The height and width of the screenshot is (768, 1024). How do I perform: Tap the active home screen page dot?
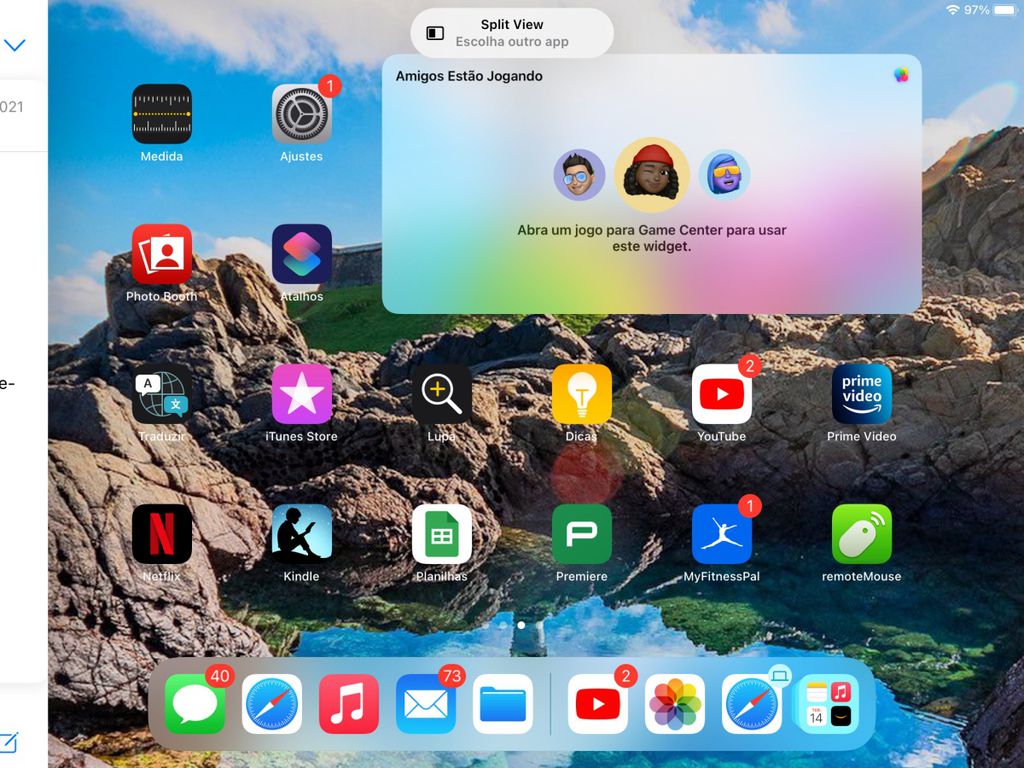click(521, 625)
